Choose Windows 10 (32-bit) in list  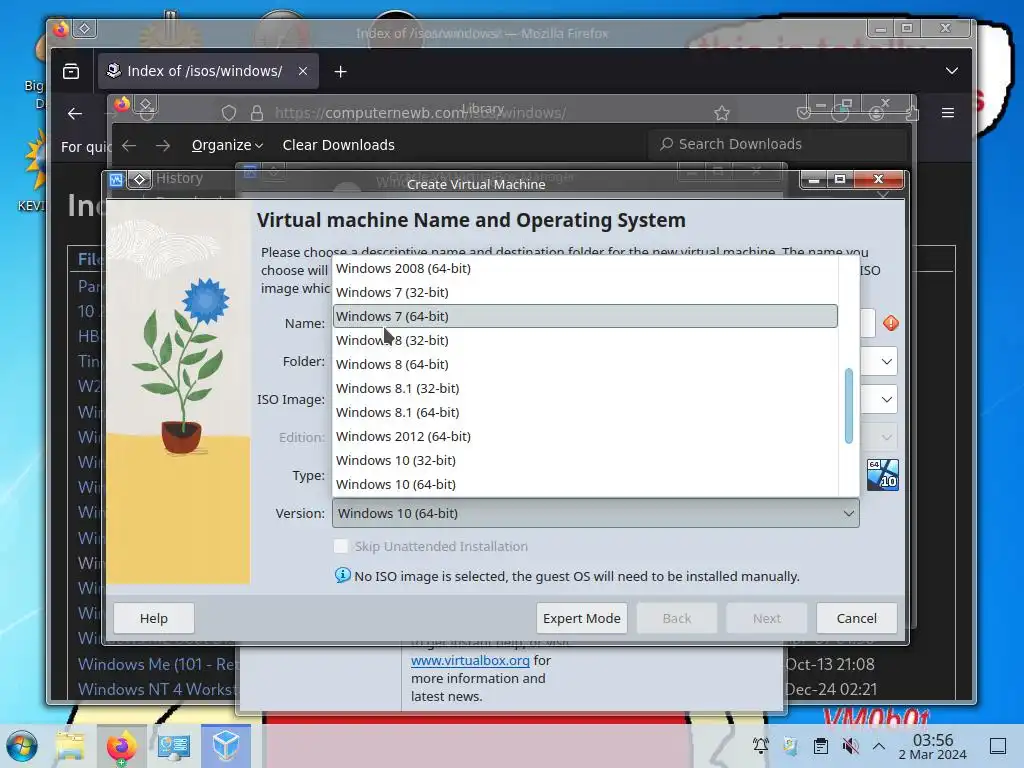[585, 460]
